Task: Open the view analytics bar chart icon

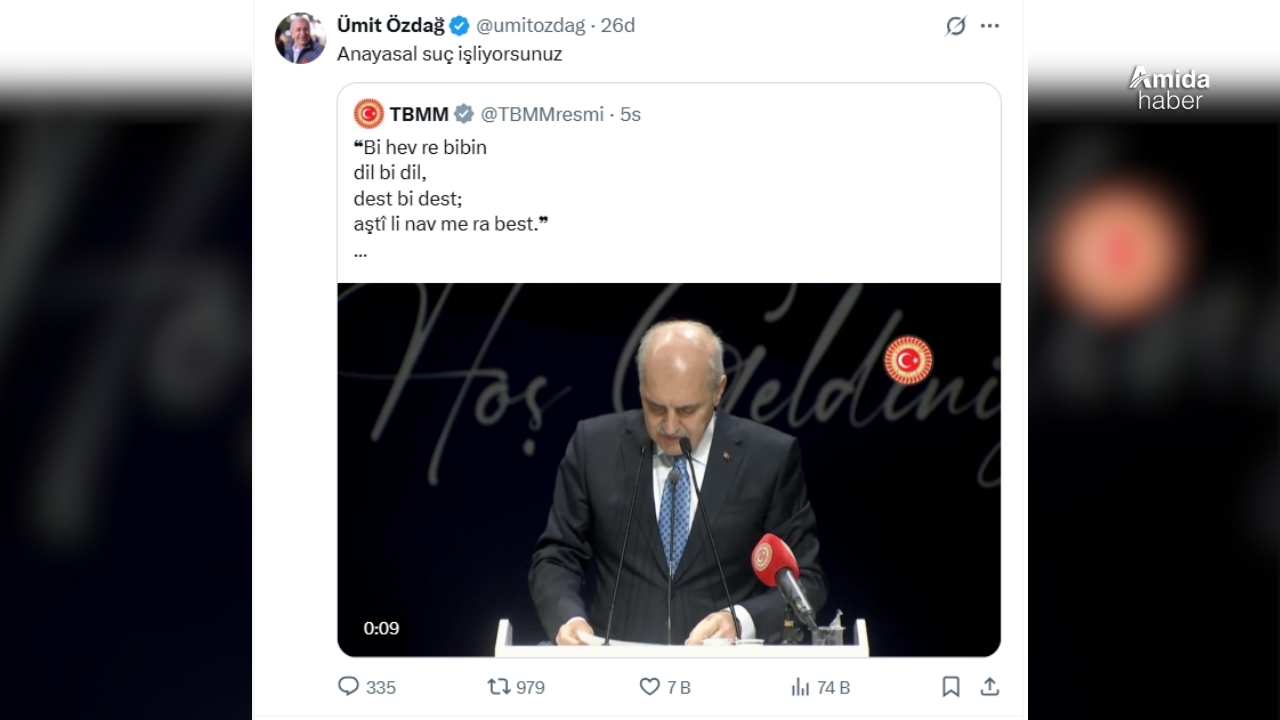Action: [x=800, y=687]
